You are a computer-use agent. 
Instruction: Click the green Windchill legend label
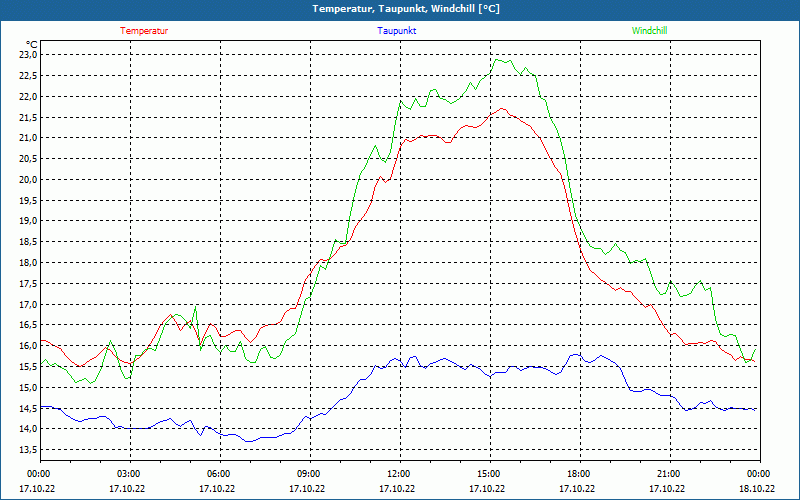650,30
